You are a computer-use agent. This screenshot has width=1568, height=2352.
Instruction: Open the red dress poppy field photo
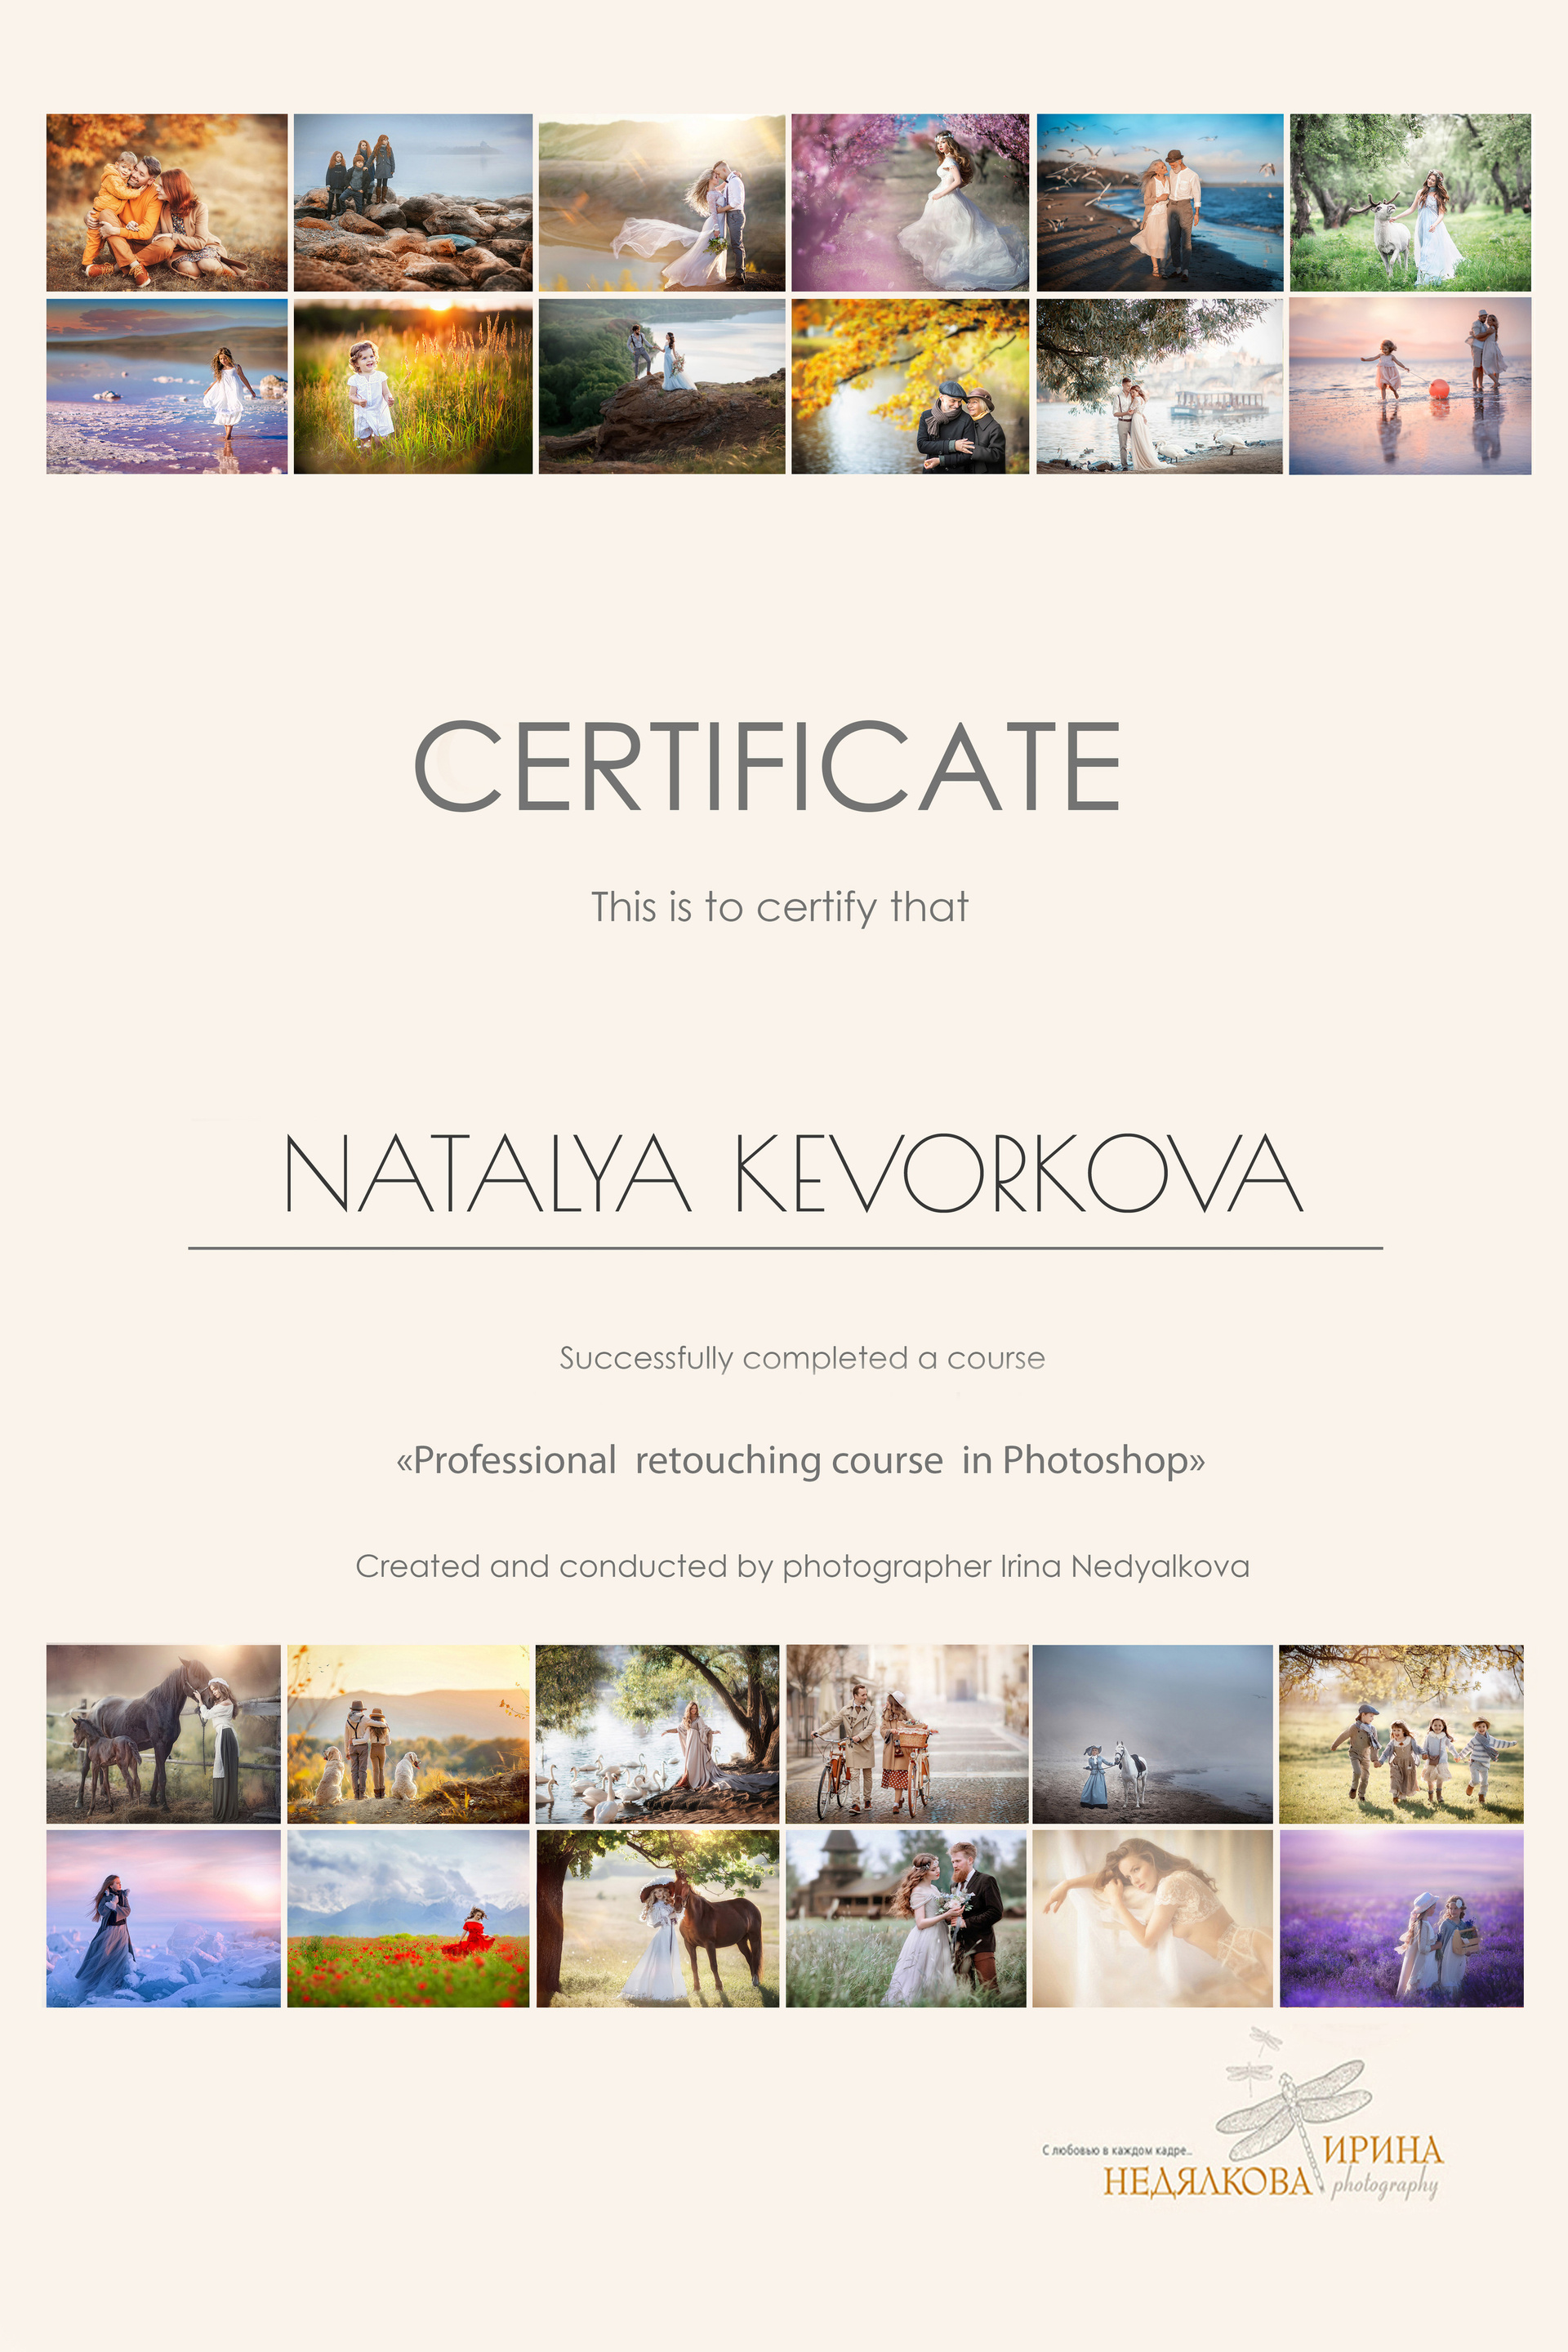coord(408,1918)
